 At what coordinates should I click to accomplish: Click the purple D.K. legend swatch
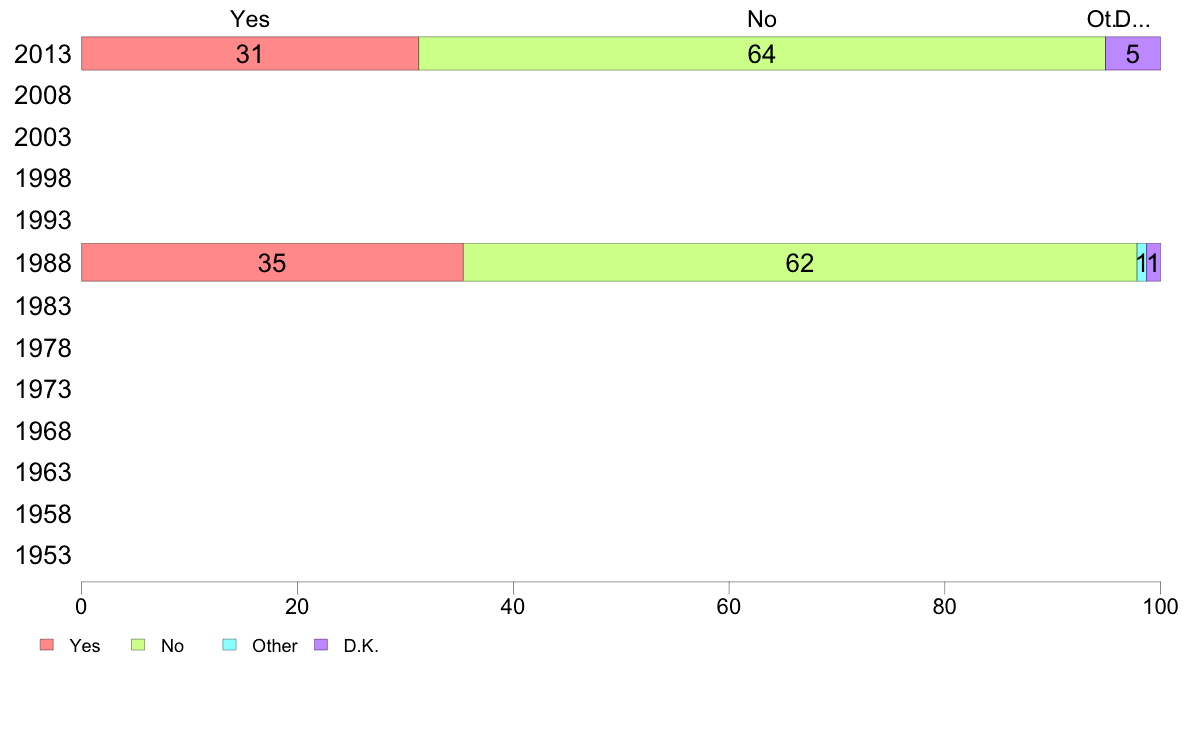click(x=321, y=645)
